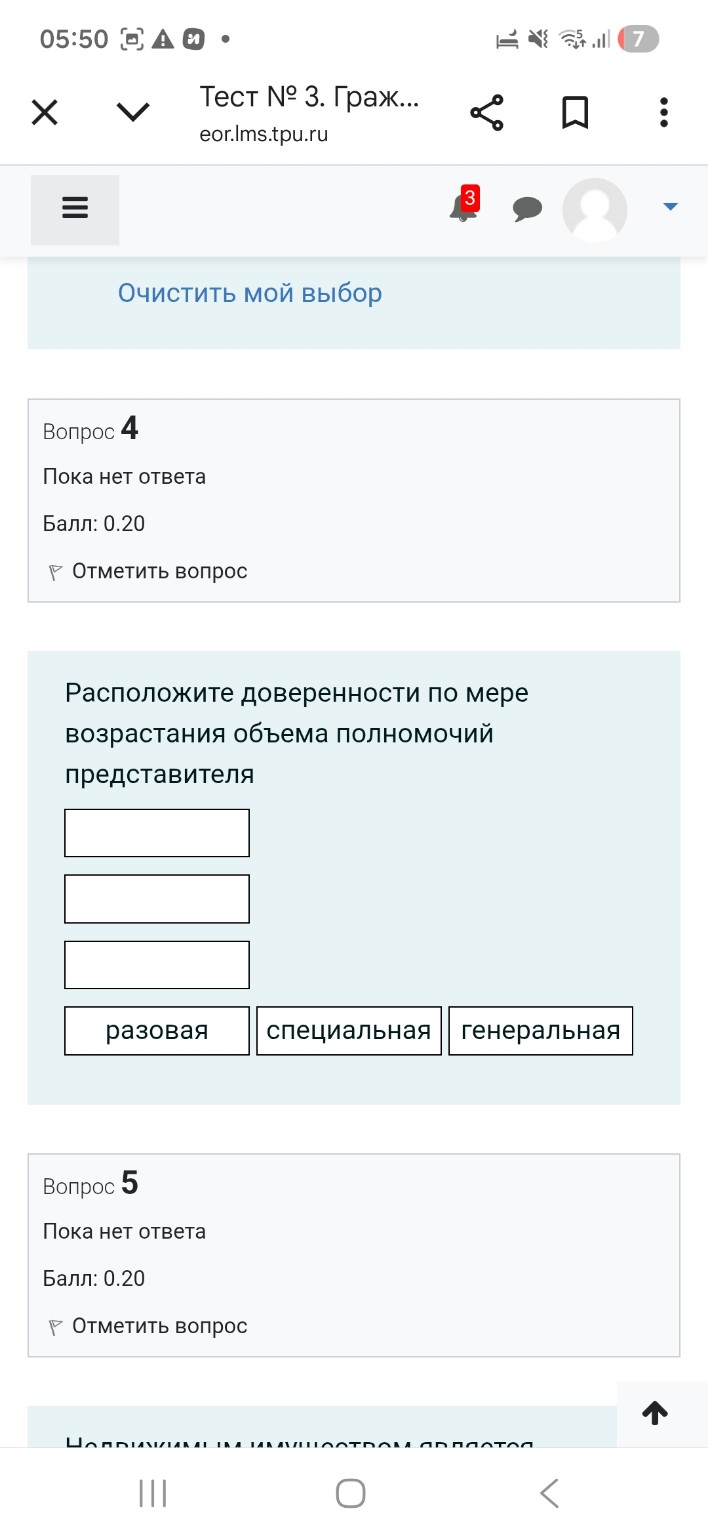Collapse the page using the chevron-down control
The image size is (708, 1536).
tap(132, 112)
